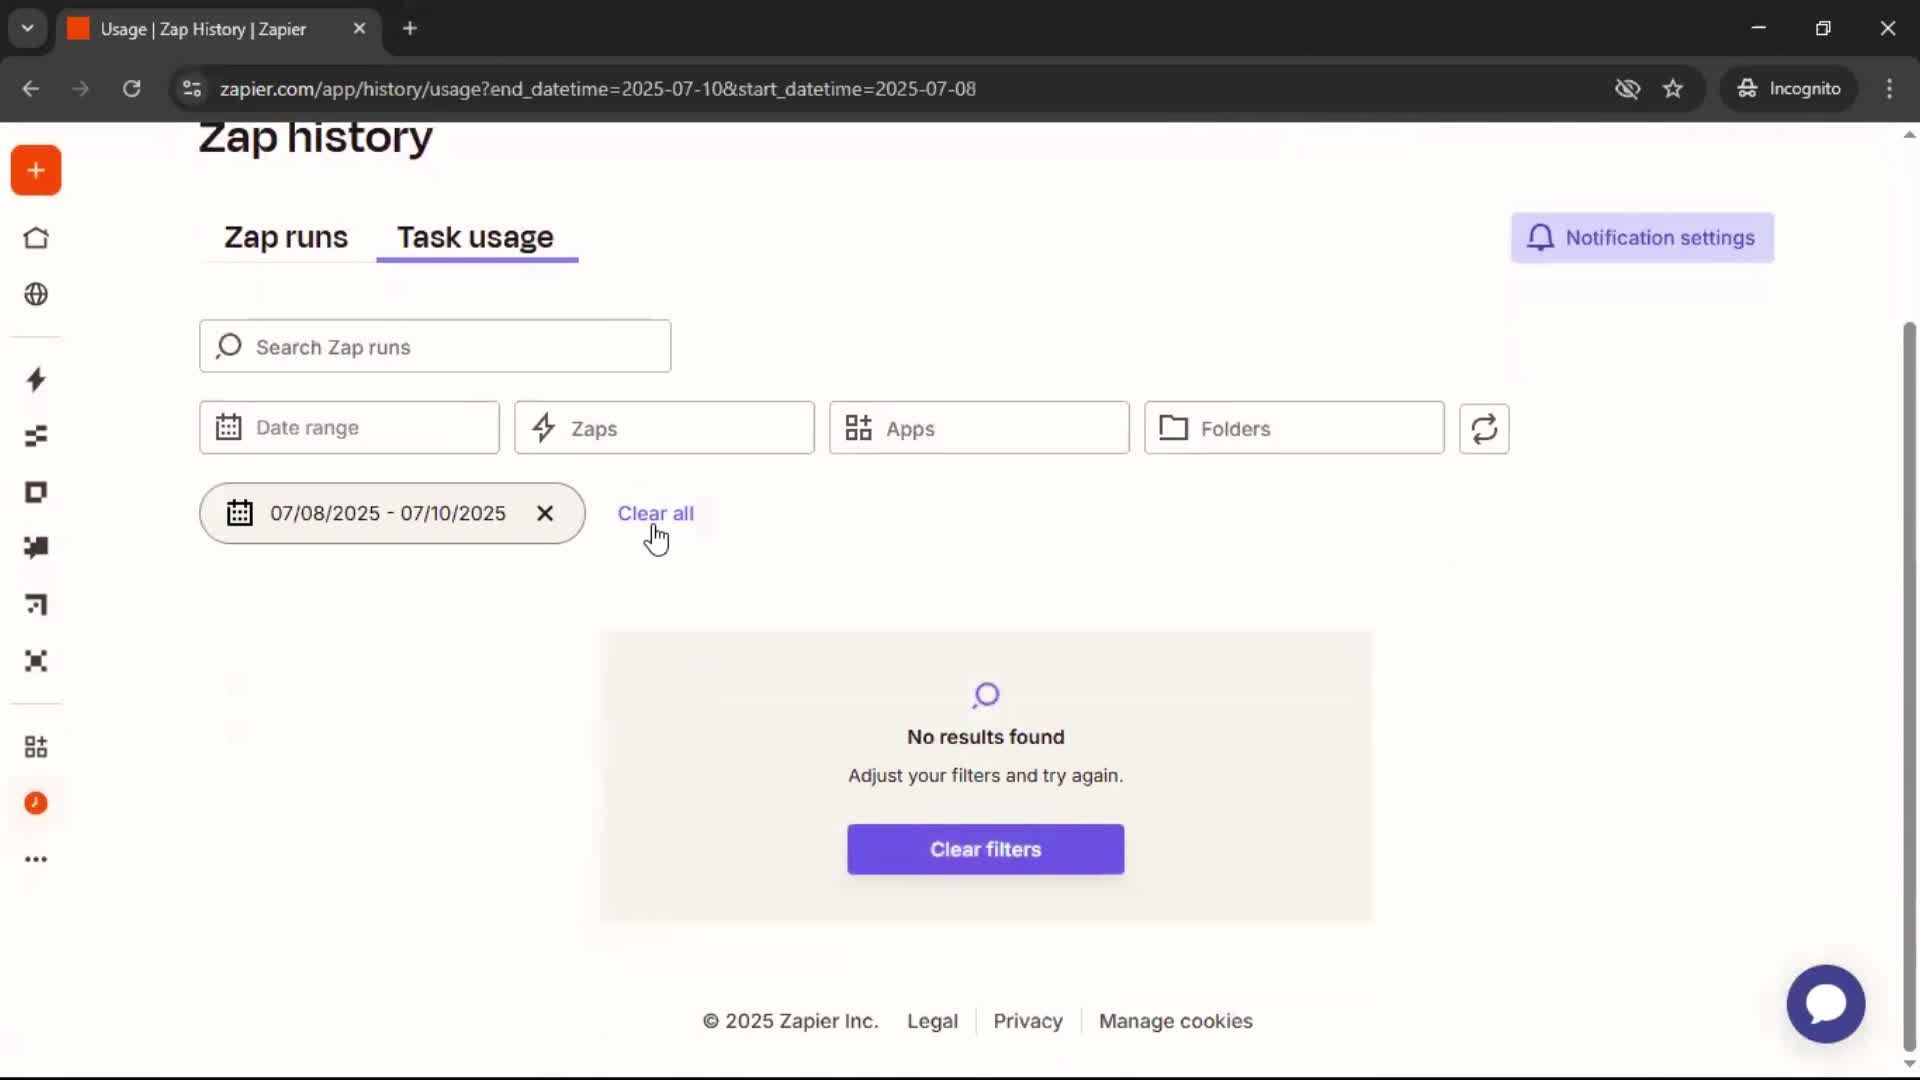Click the Clear filters button

pos(985,849)
